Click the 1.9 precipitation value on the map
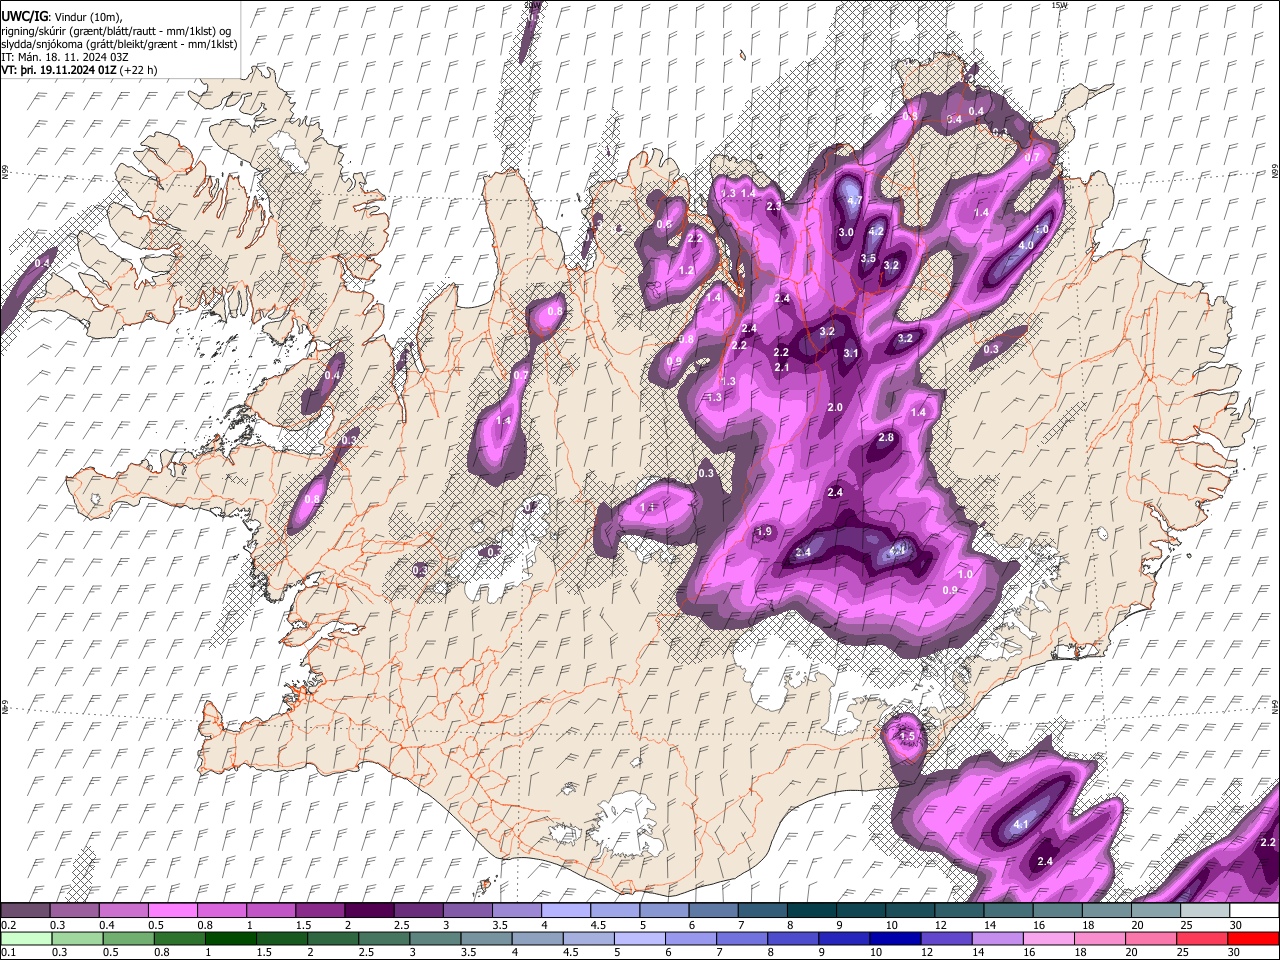The image size is (1280, 960). [x=765, y=531]
